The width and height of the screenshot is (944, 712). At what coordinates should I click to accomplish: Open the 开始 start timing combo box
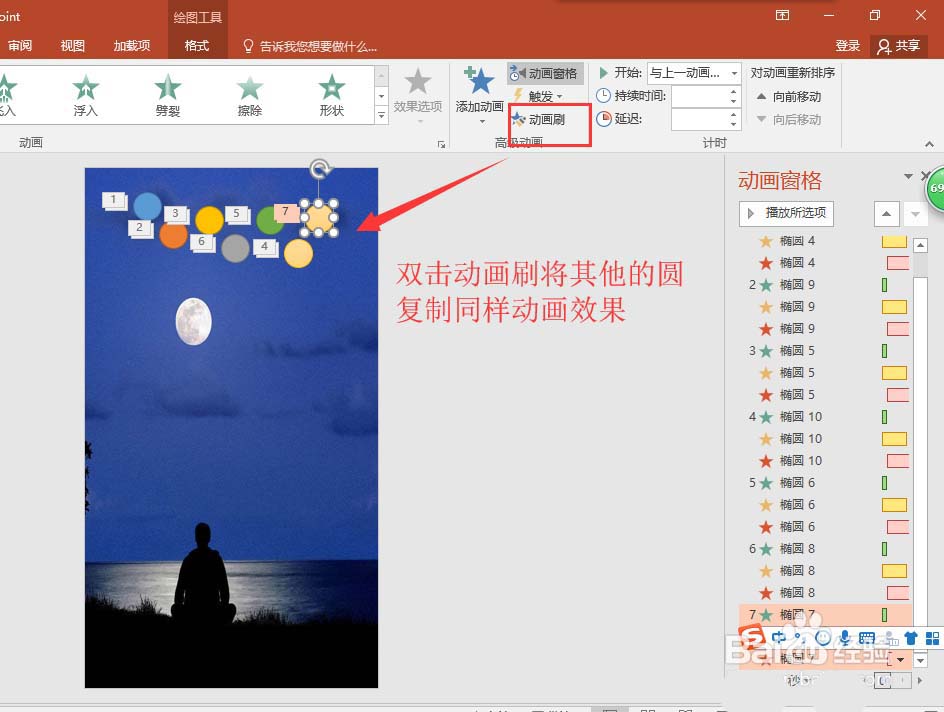pyautogui.click(x=694, y=73)
